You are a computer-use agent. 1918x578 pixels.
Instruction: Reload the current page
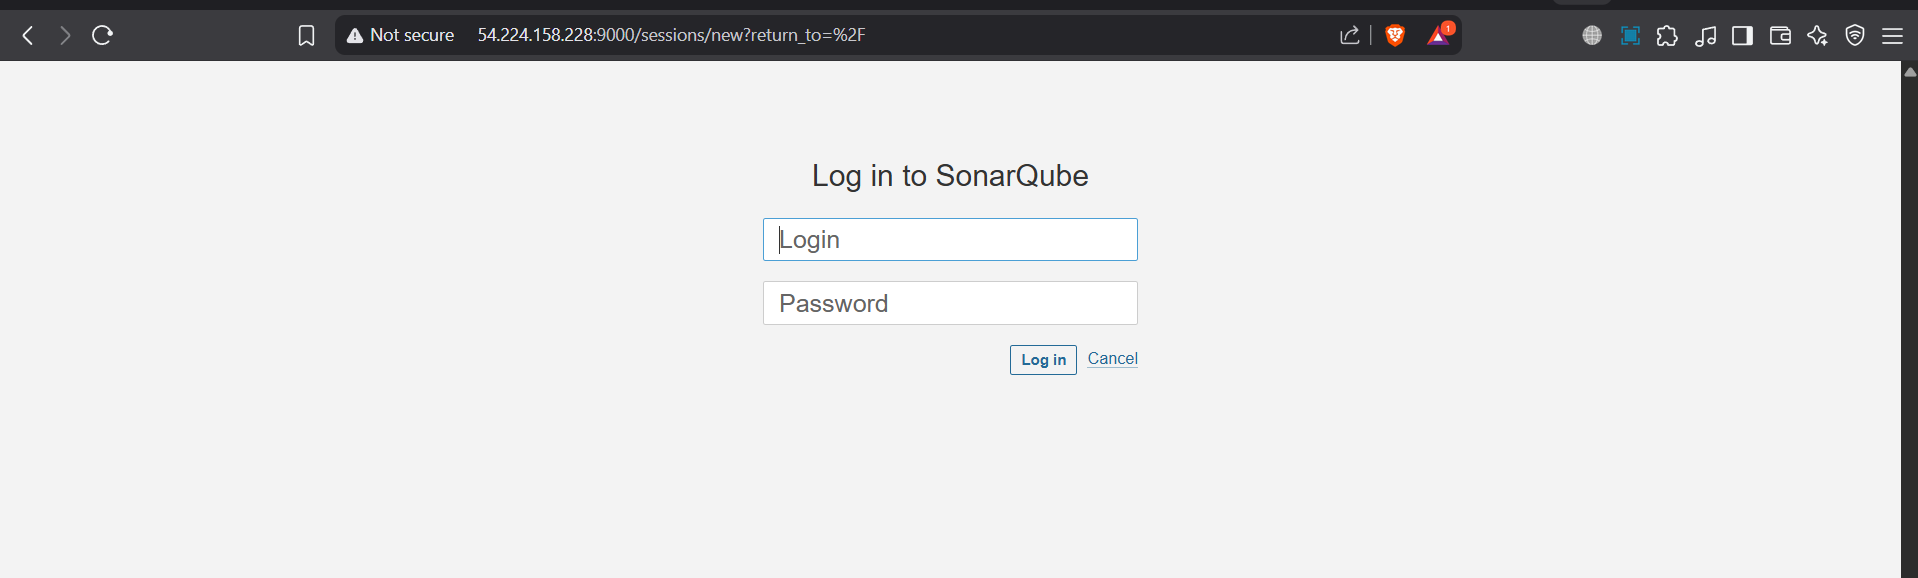[102, 36]
